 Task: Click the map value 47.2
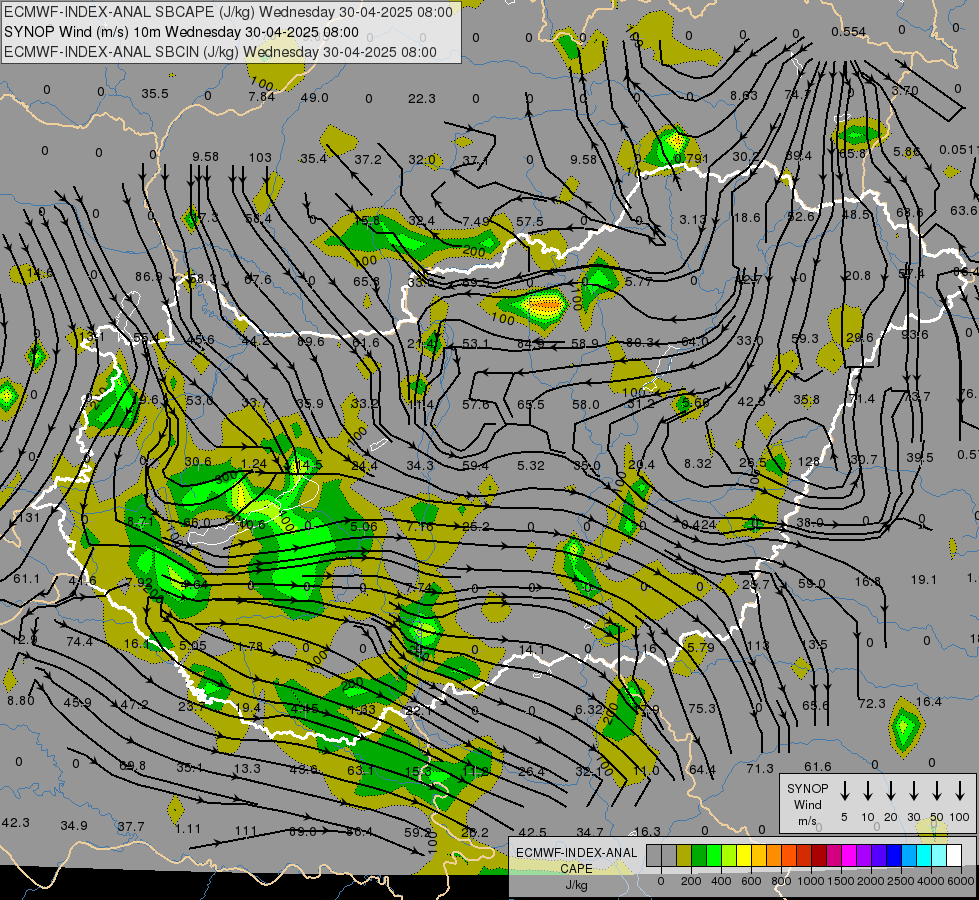point(134,705)
